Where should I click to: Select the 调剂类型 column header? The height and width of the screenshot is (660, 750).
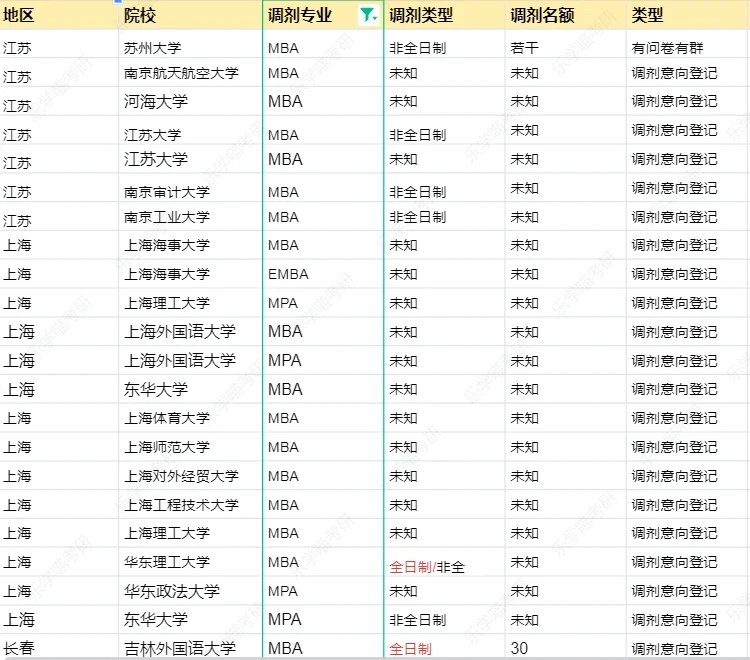click(421, 15)
